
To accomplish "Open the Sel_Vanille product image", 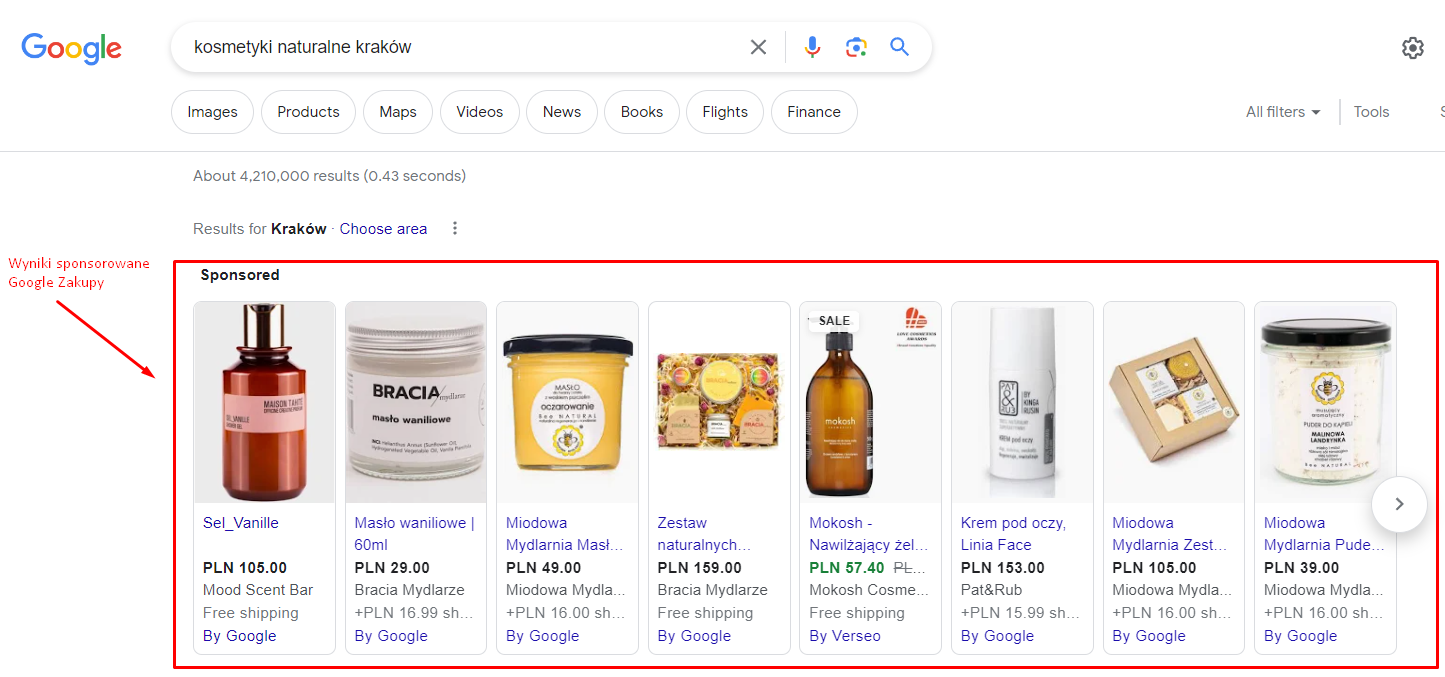I will 265,402.
